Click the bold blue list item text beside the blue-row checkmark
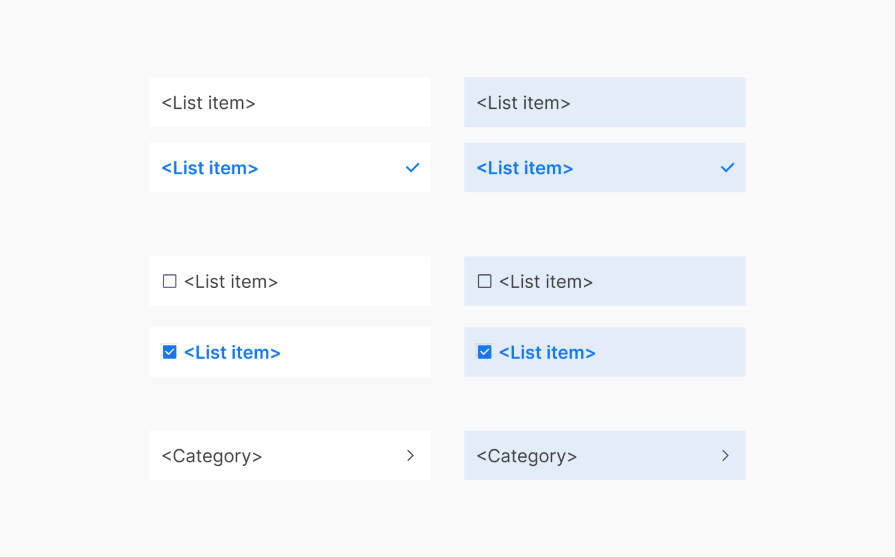The width and height of the screenshot is (895, 557). point(525,168)
